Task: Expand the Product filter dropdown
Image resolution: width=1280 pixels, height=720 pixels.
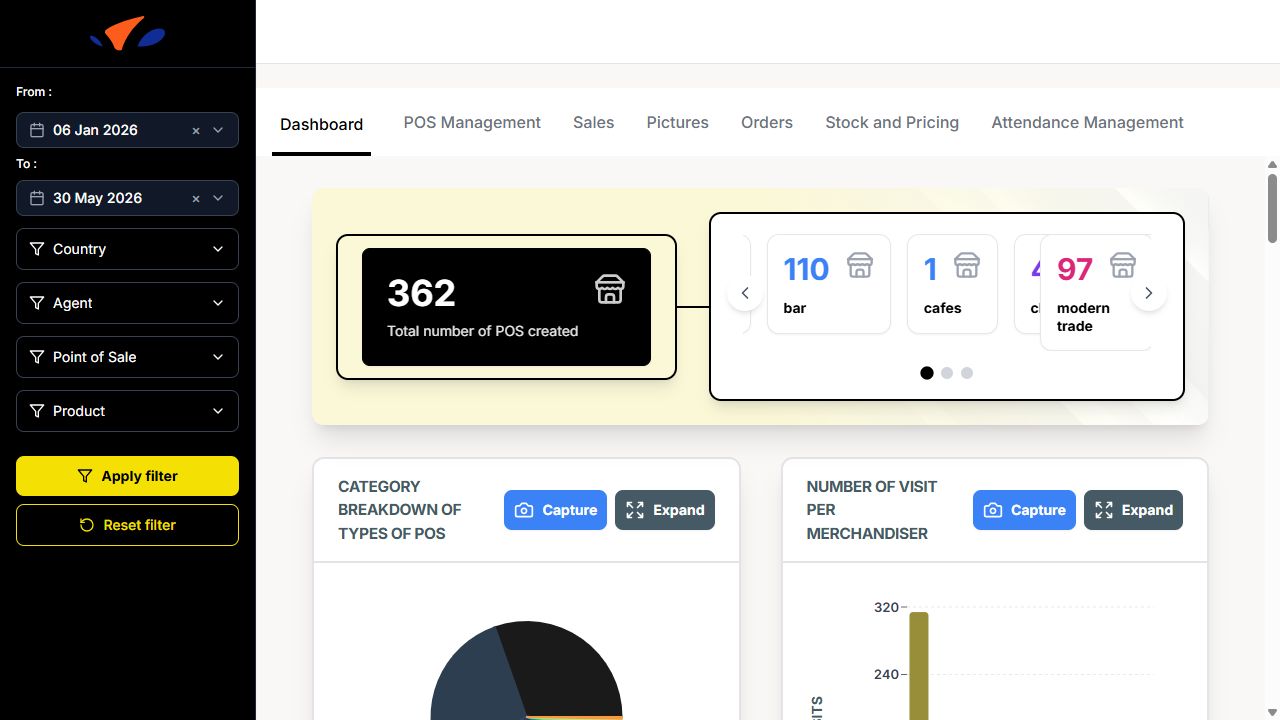Action: (x=127, y=411)
